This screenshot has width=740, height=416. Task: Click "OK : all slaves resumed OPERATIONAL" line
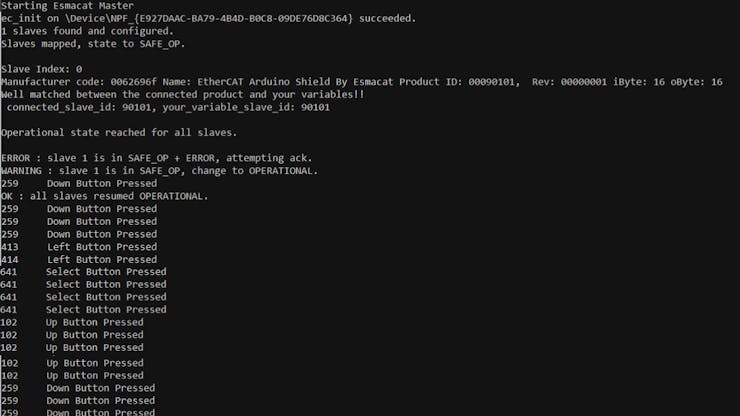pos(105,196)
